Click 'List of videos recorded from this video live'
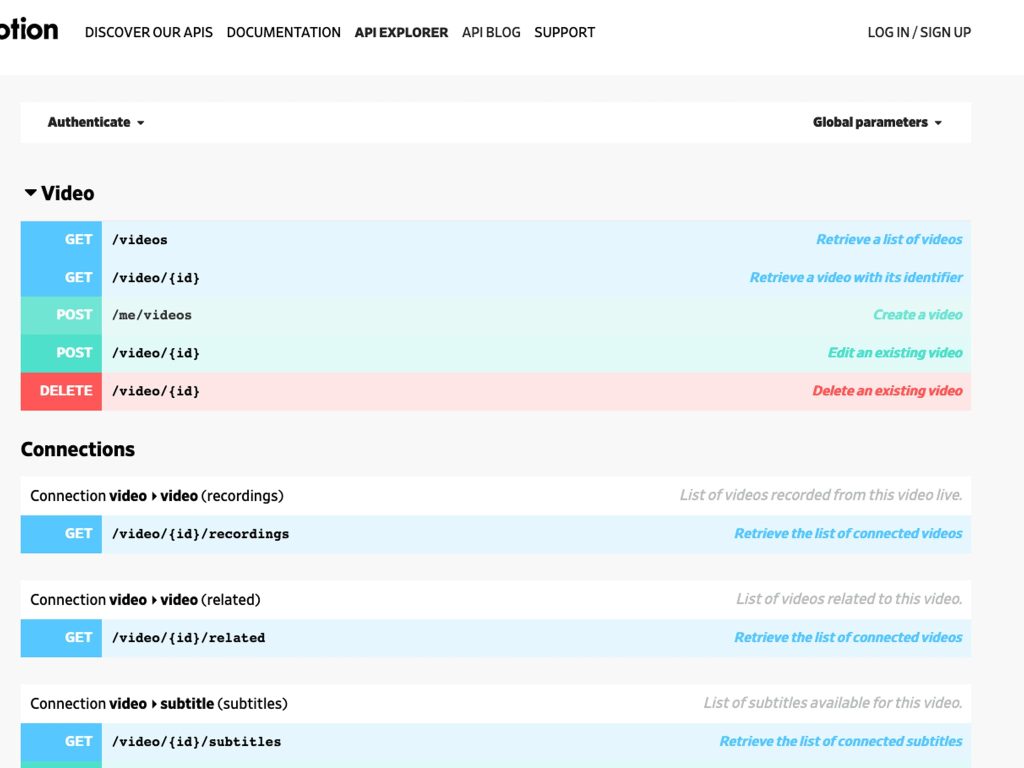This screenshot has height=768, width=1024. pyautogui.click(x=821, y=495)
